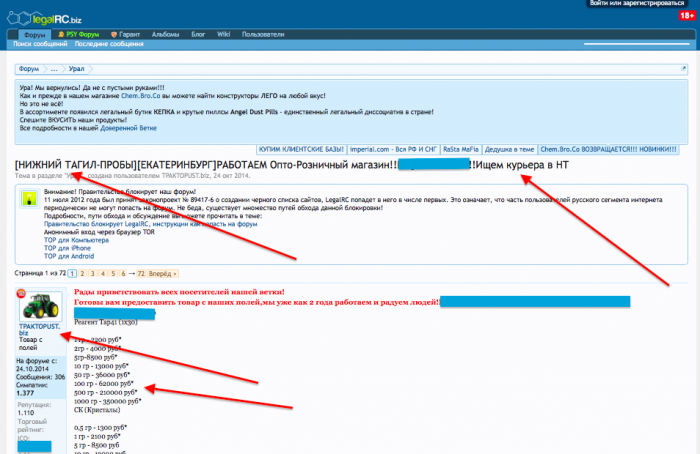This screenshot has width=700, height=454.
Task: Expand the '...' breadcrumb item
Action: click(x=56, y=69)
